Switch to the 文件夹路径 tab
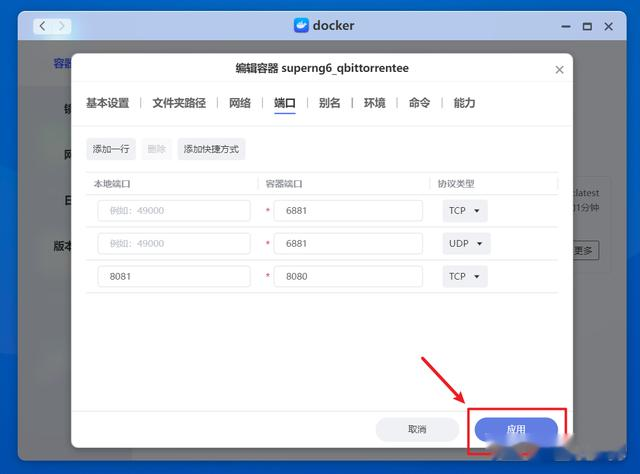The image size is (640, 474). point(179,103)
